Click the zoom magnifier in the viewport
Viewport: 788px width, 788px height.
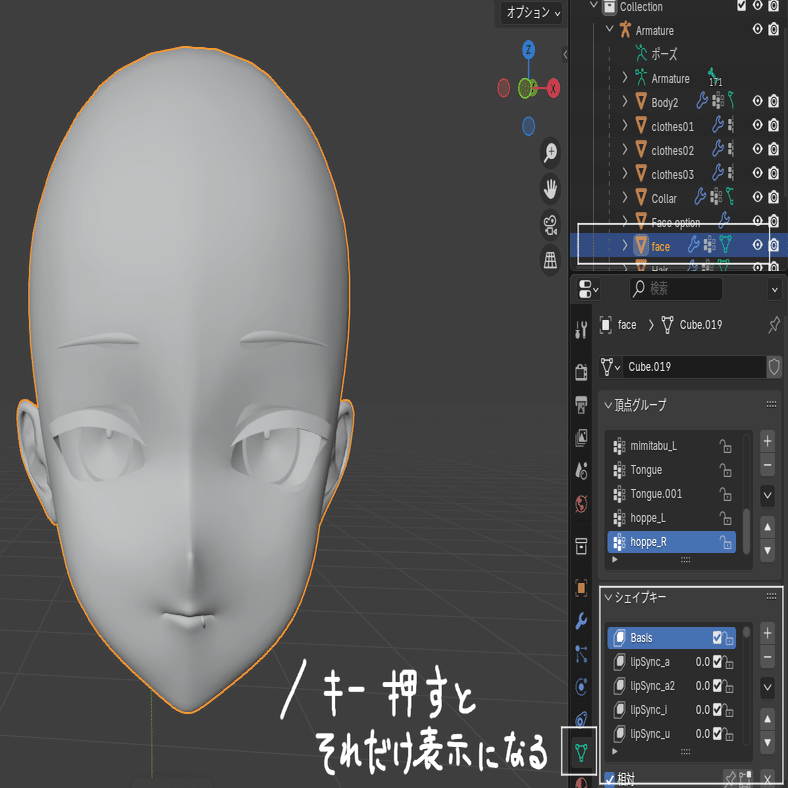pyautogui.click(x=550, y=152)
